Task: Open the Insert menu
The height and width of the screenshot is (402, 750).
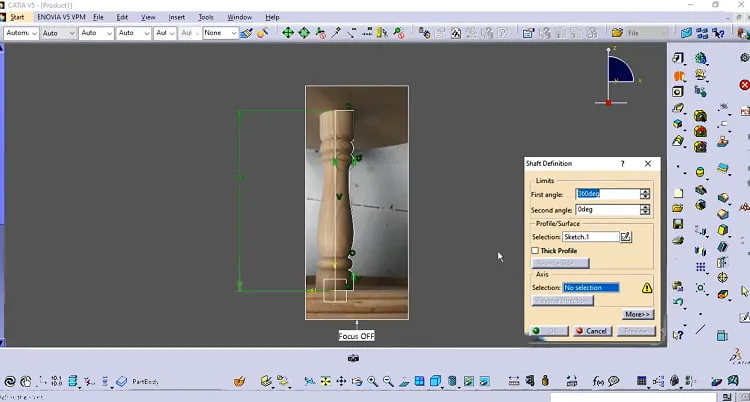Action: click(x=176, y=17)
